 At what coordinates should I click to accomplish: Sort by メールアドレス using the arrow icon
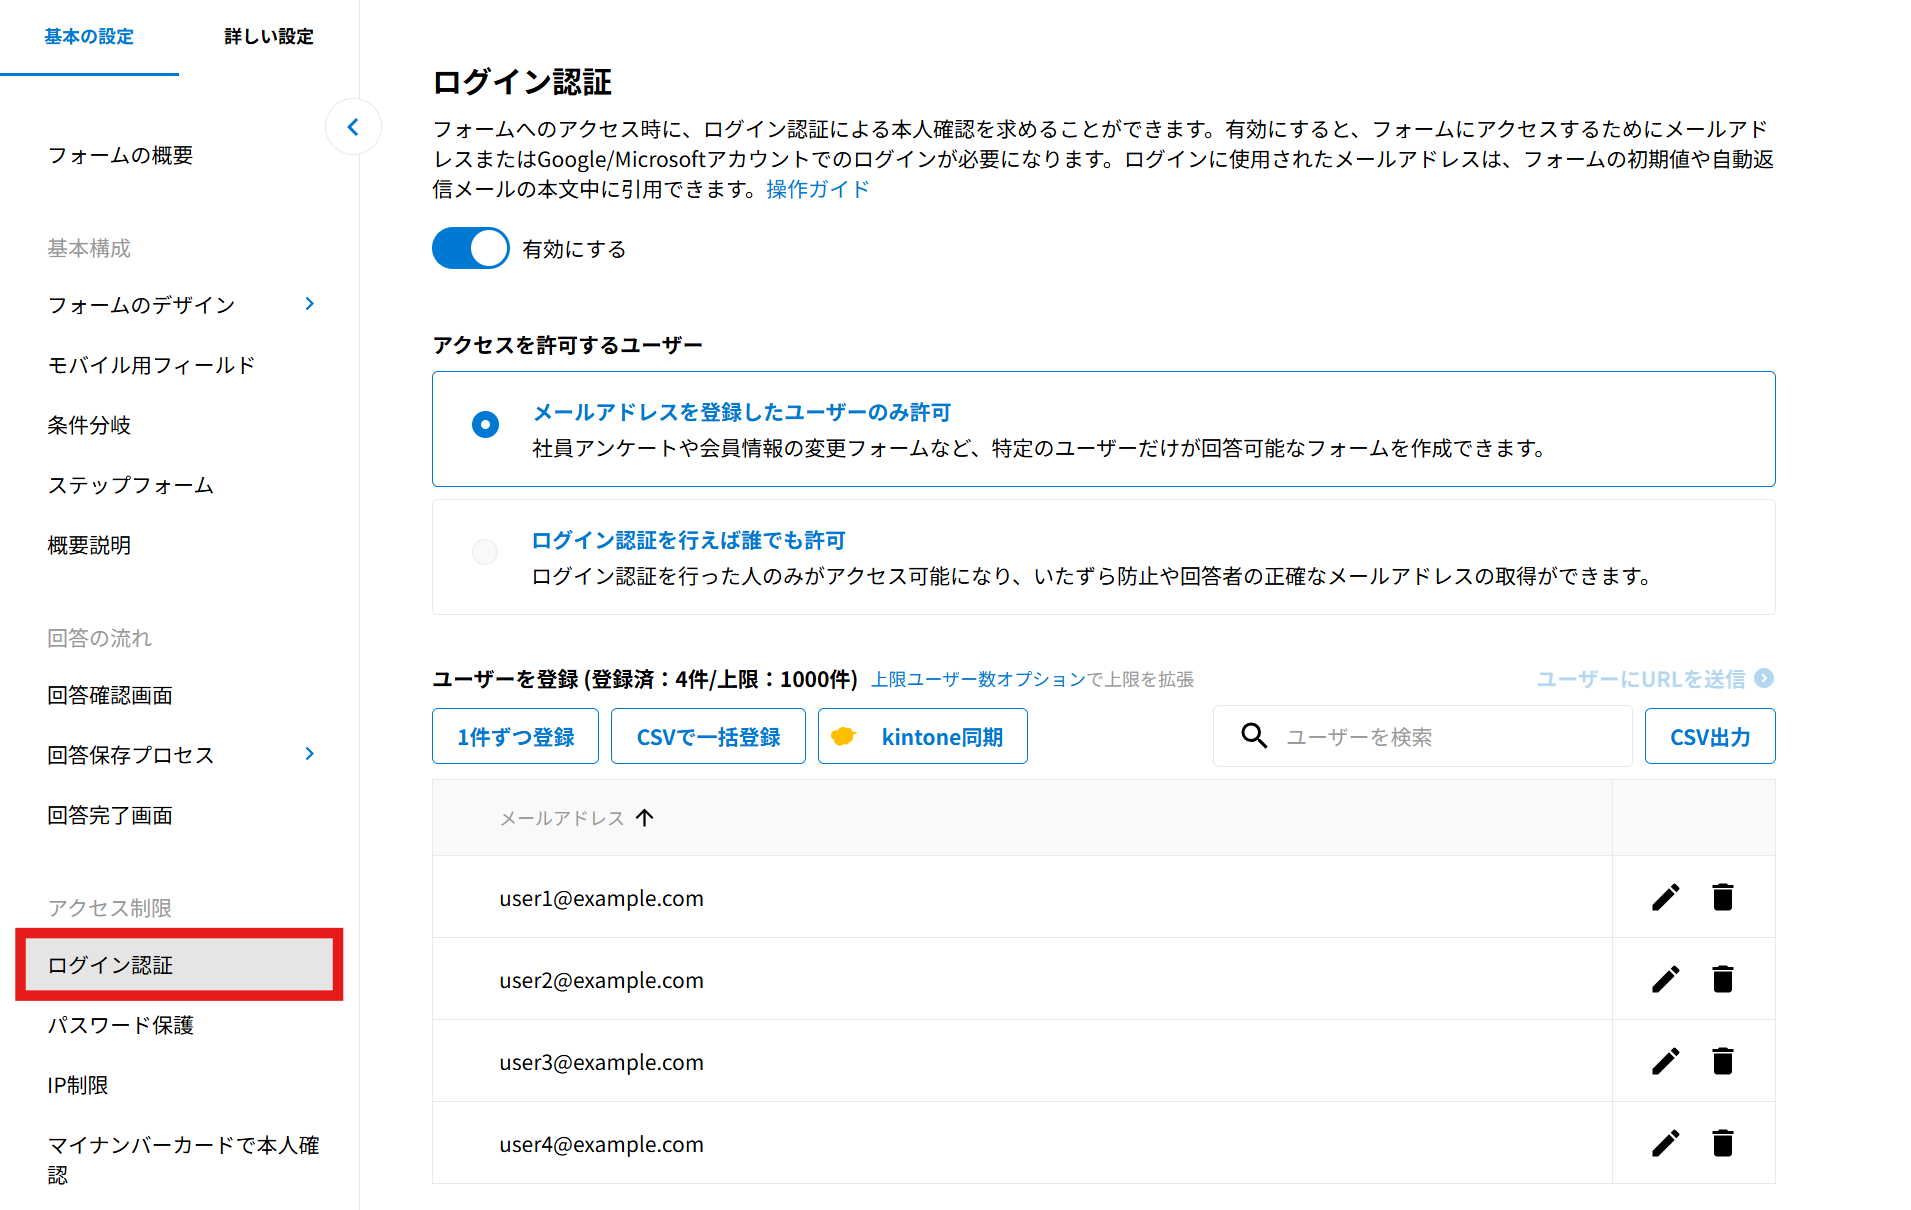[645, 818]
